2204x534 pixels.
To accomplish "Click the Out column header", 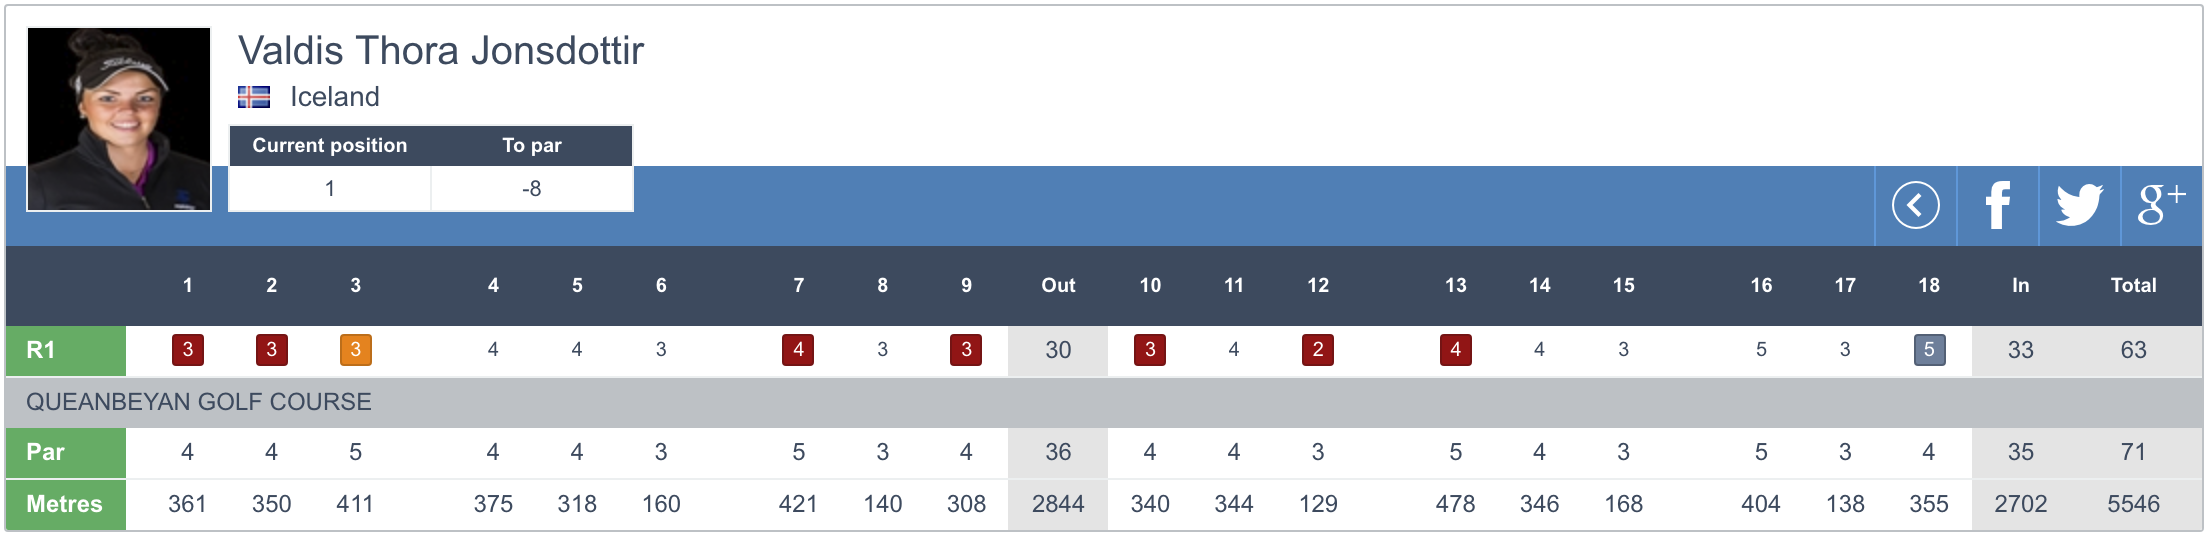I will pos(1057,285).
